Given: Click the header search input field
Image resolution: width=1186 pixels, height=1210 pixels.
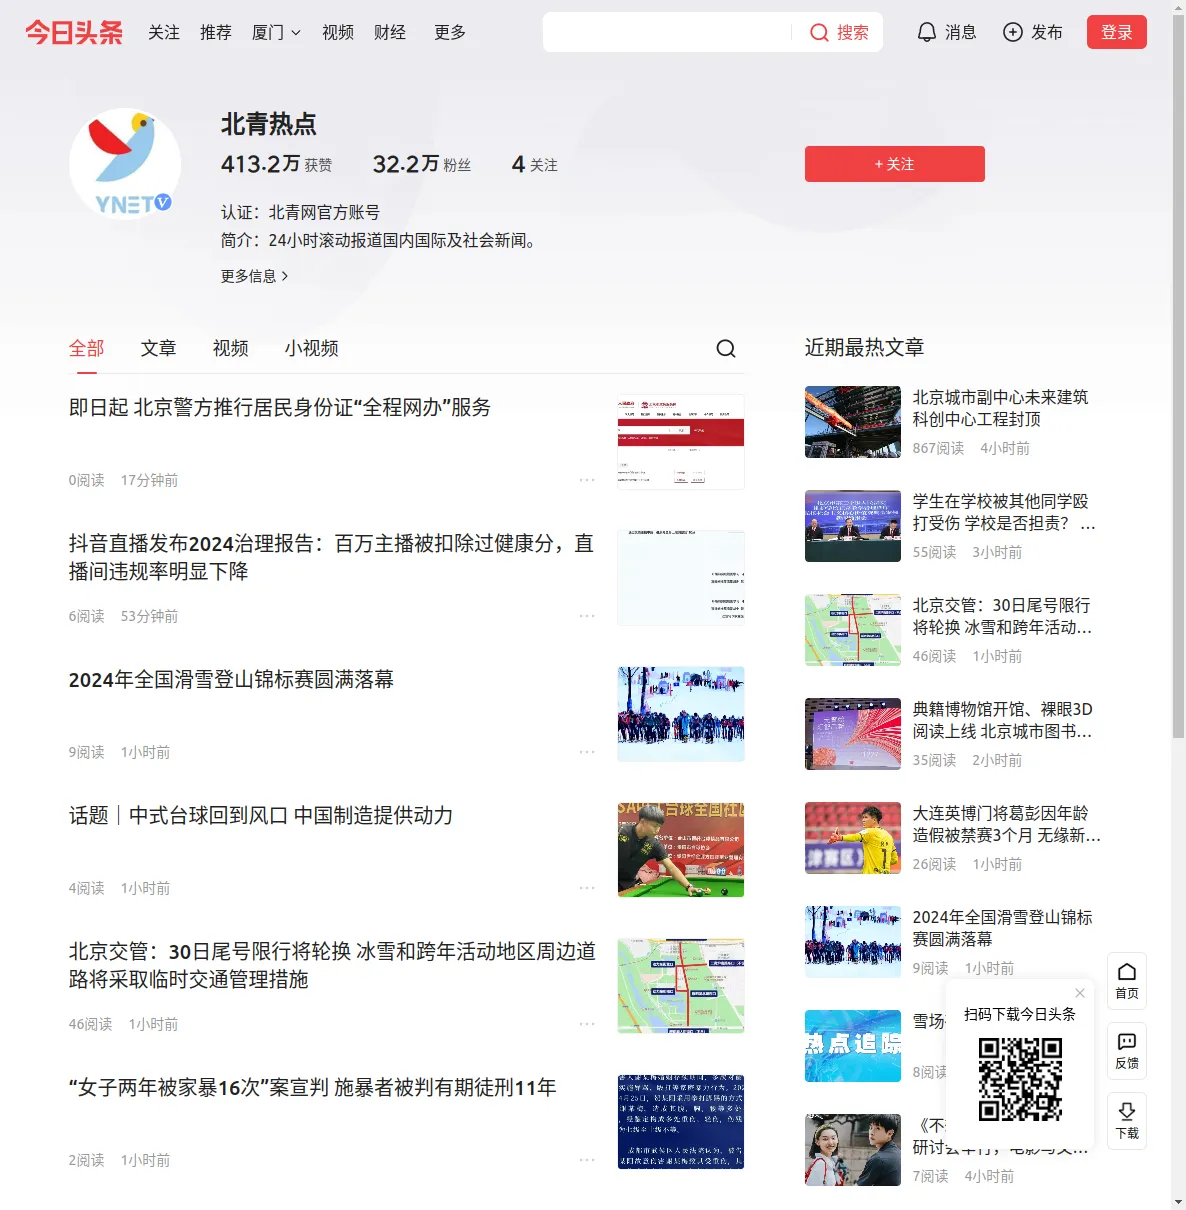Looking at the screenshot, I should coord(667,33).
